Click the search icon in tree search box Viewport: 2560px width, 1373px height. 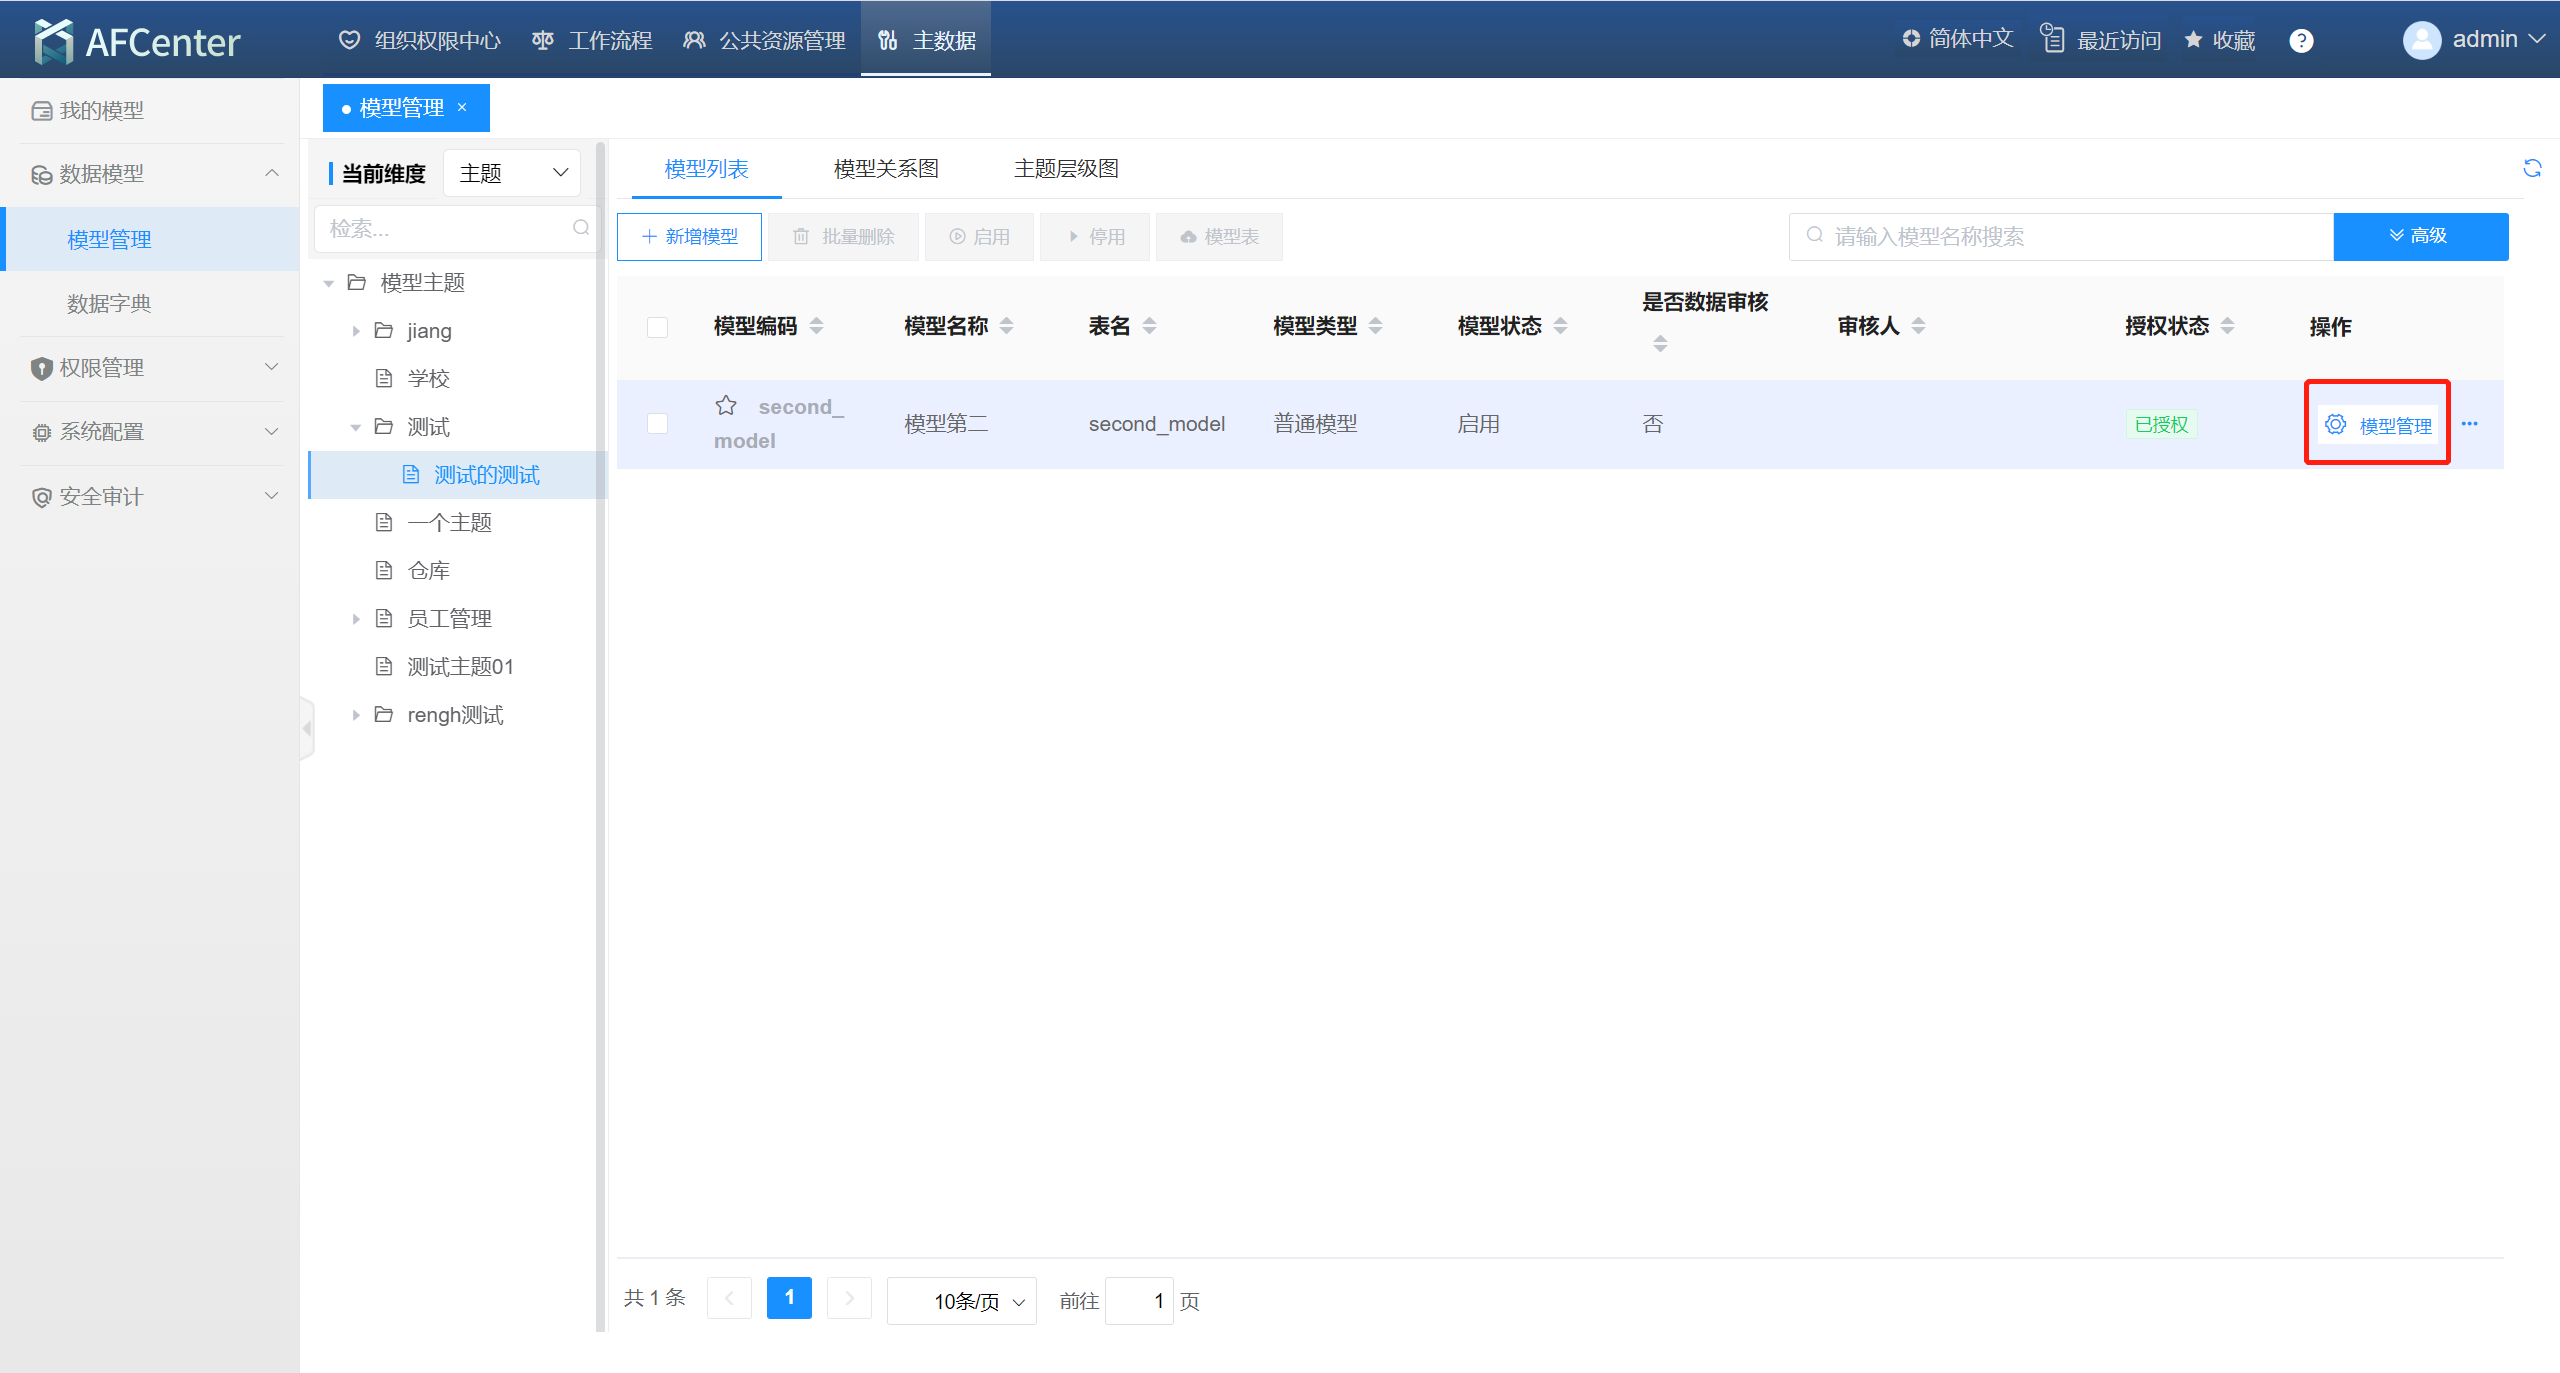(x=581, y=228)
